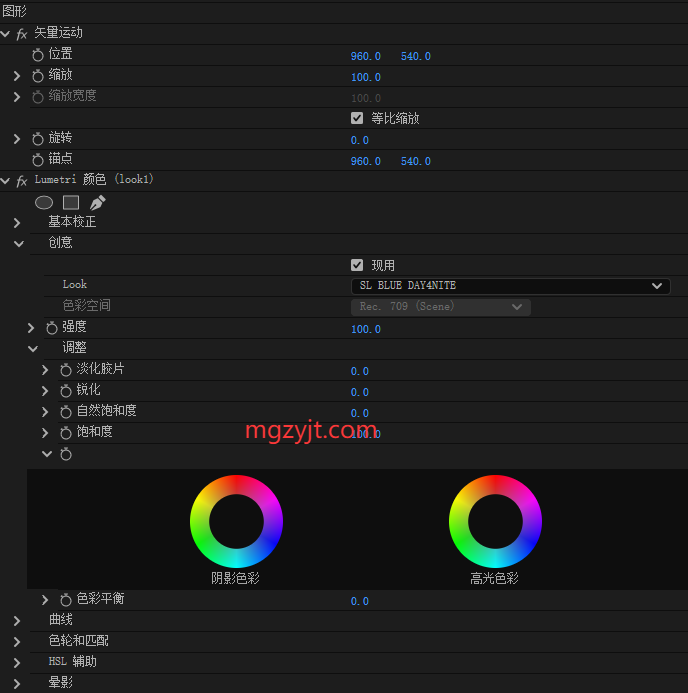Click the 曲线 section label
The height and width of the screenshot is (693, 688).
[x=61, y=620]
